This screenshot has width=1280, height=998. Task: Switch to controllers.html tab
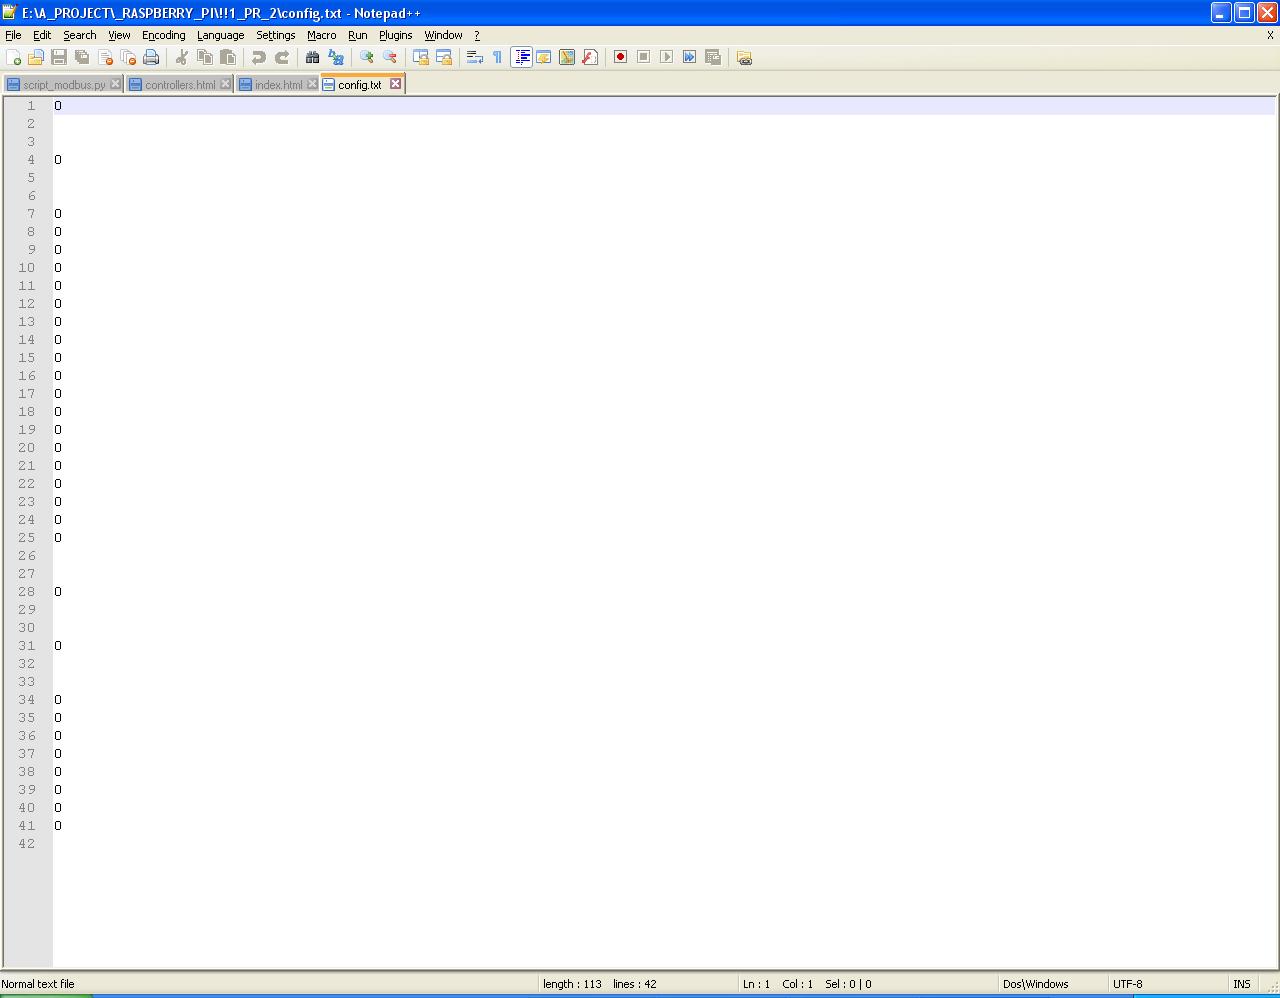pos(180,85)
